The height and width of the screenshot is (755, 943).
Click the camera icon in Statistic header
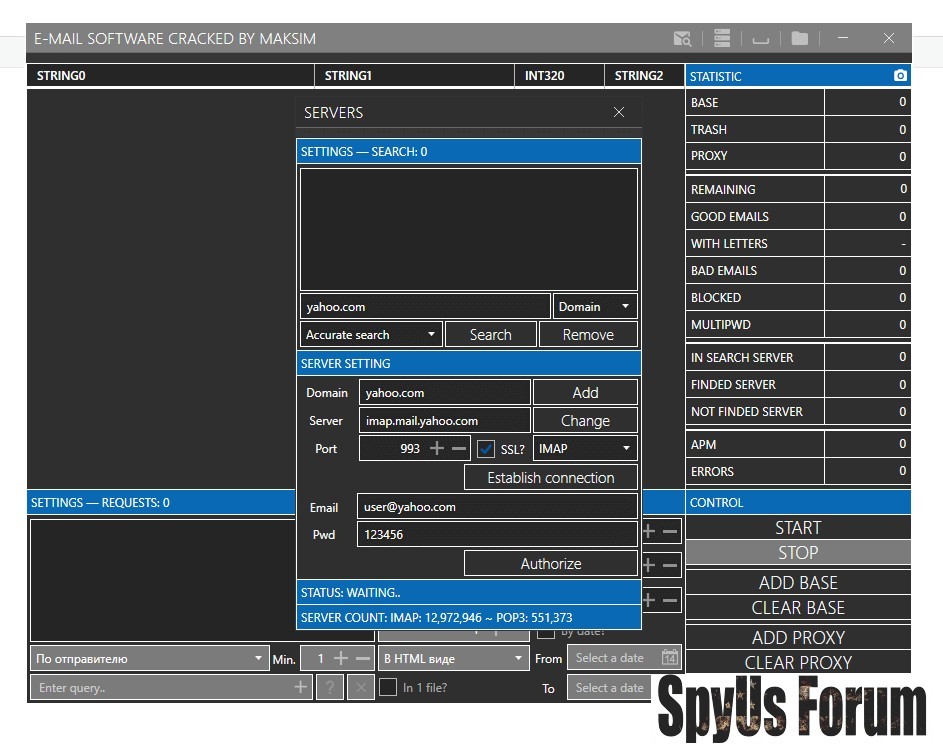coord(900,76)
